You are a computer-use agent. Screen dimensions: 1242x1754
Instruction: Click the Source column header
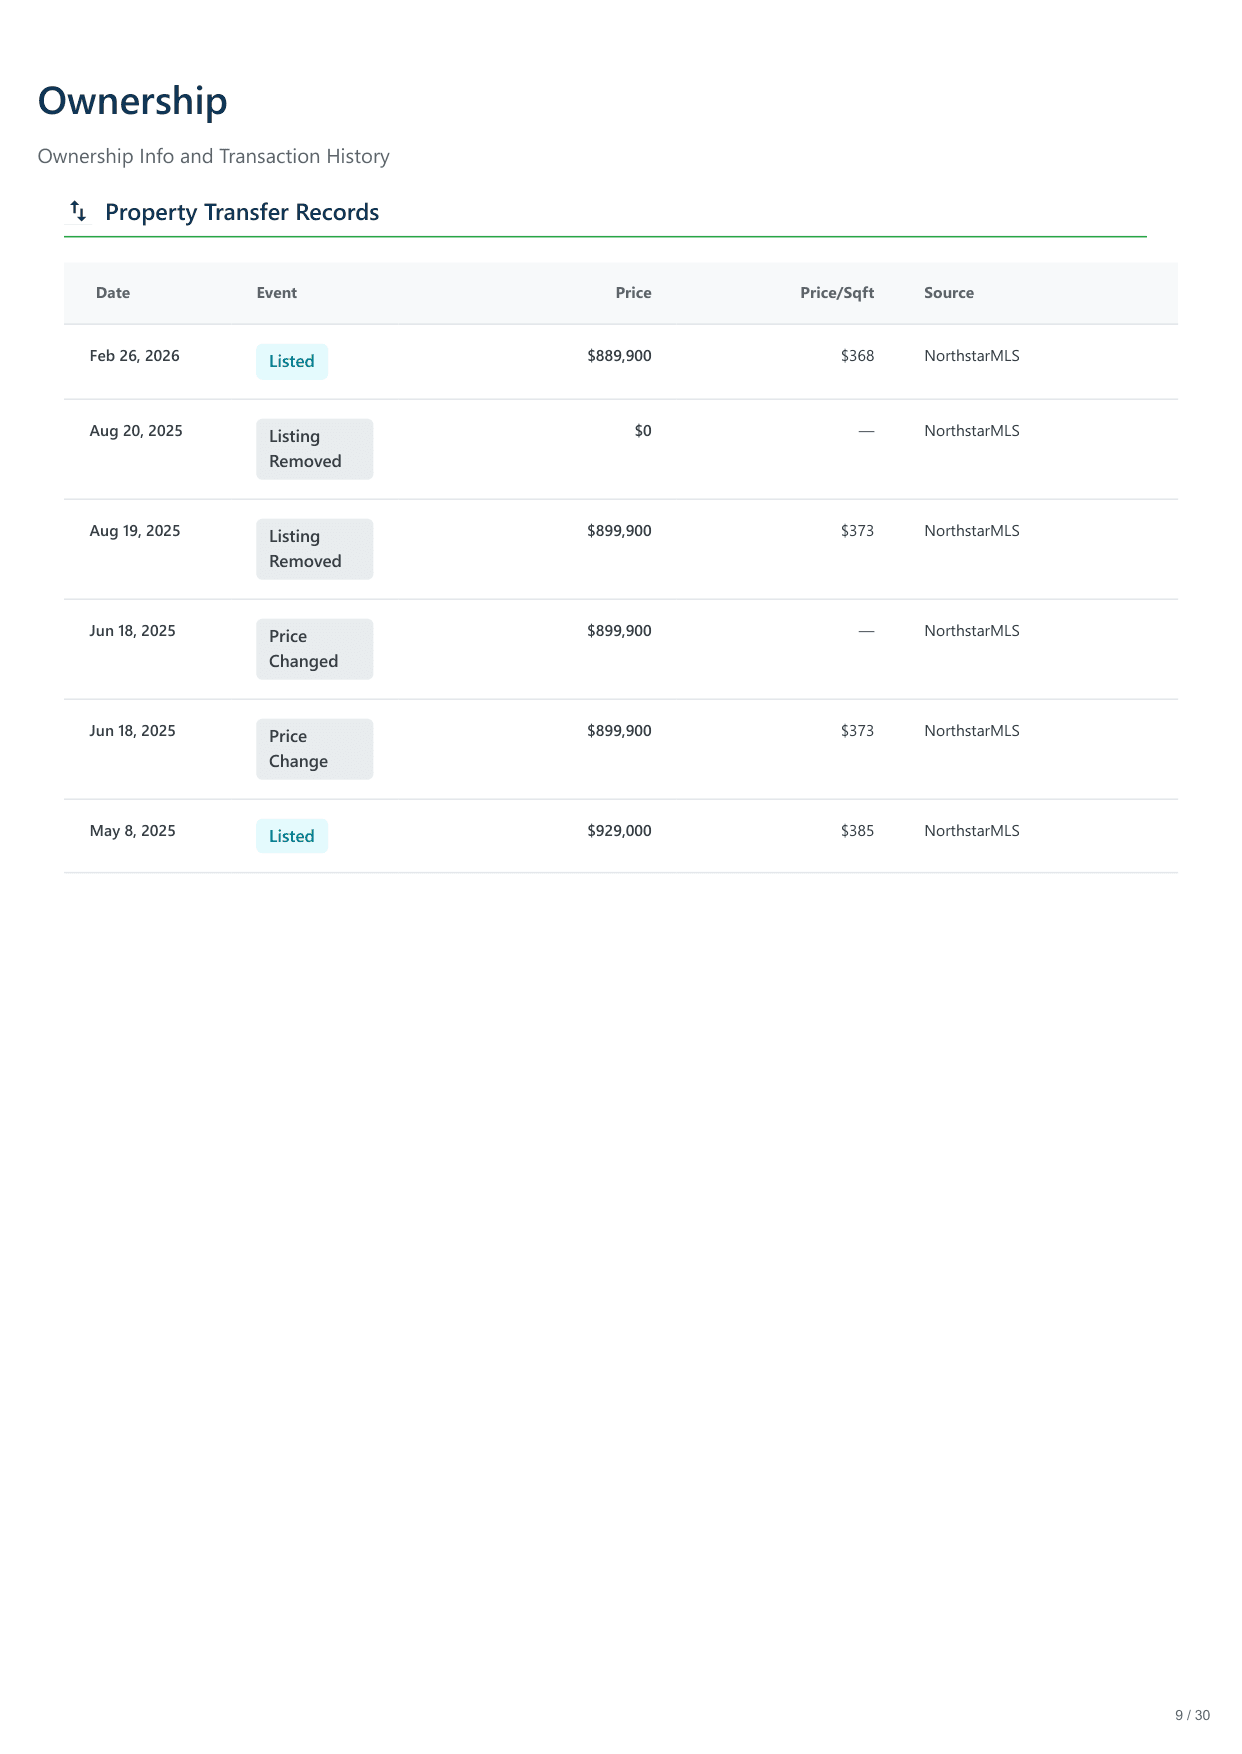pos(948,293)
